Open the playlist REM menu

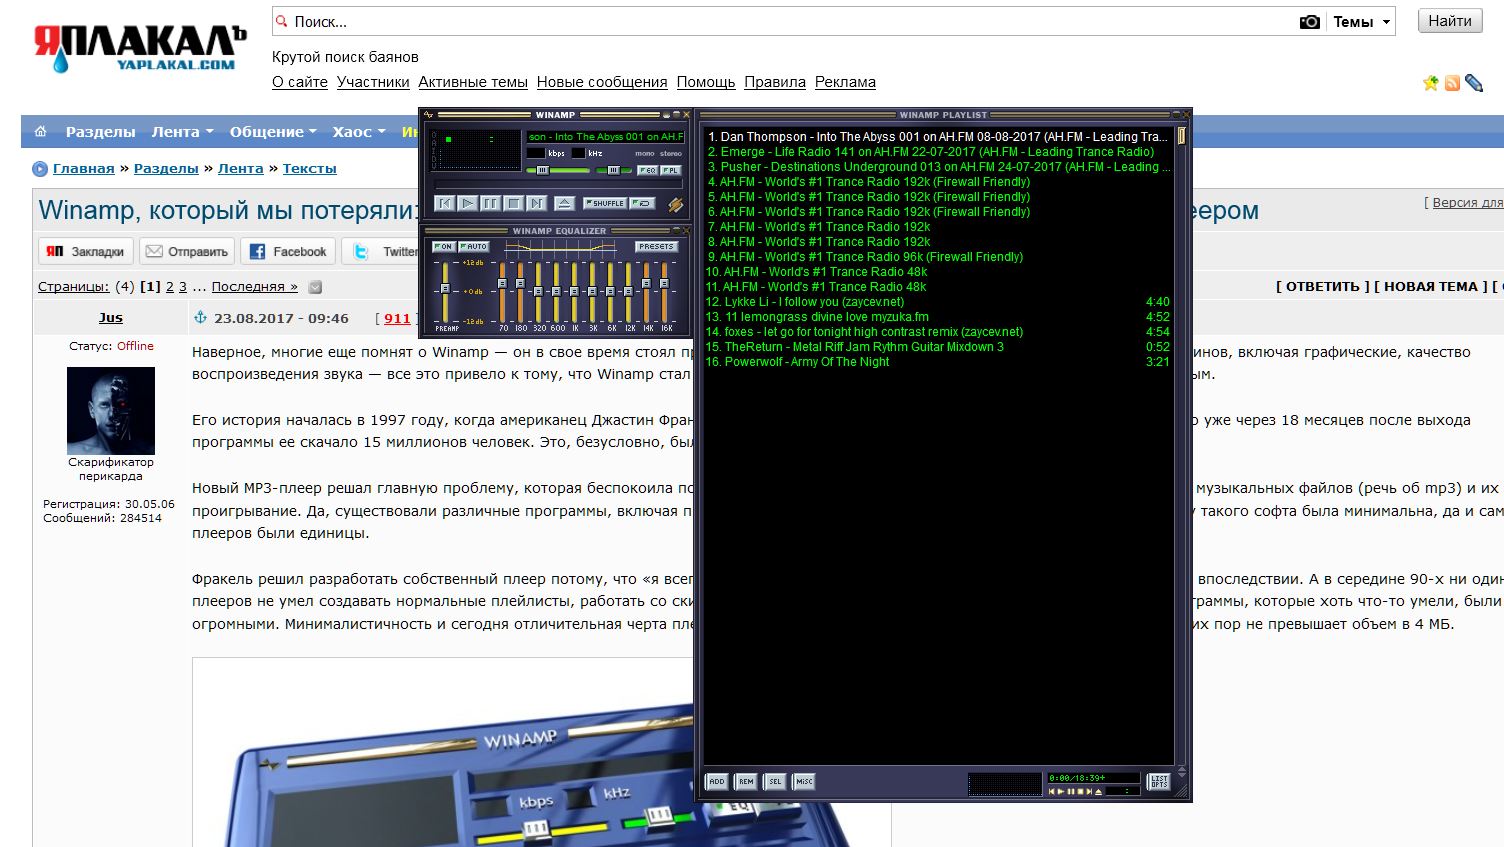(746, 782)
